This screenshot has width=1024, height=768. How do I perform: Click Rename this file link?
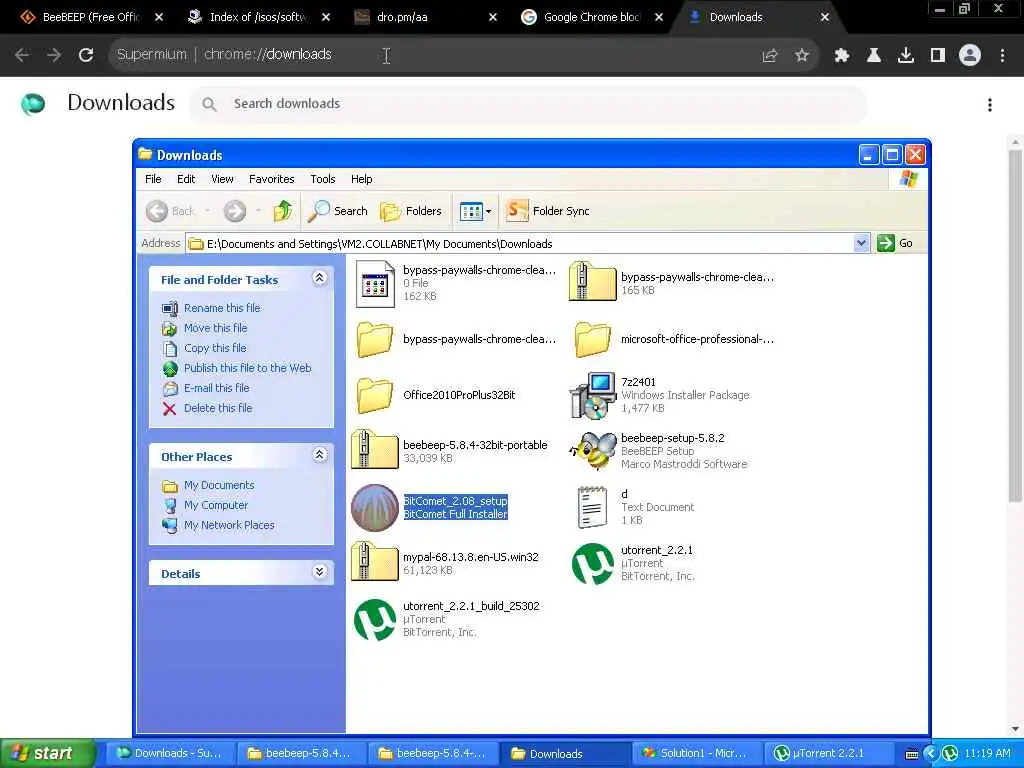pyautogui.click(x=222, y=308)
